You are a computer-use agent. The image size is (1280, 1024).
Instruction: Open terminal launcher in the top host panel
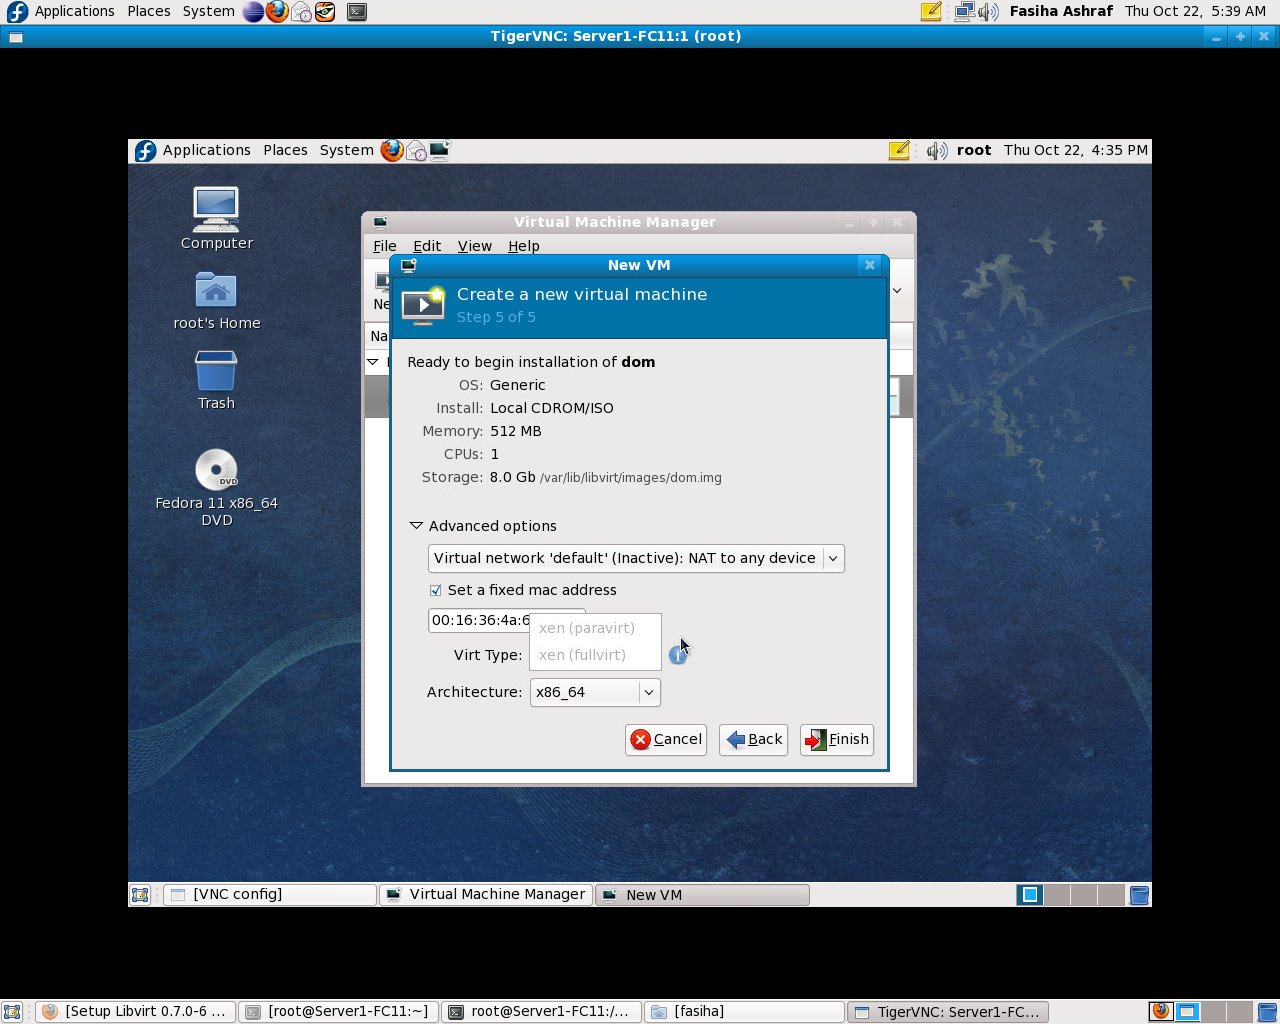coord(357,12)
